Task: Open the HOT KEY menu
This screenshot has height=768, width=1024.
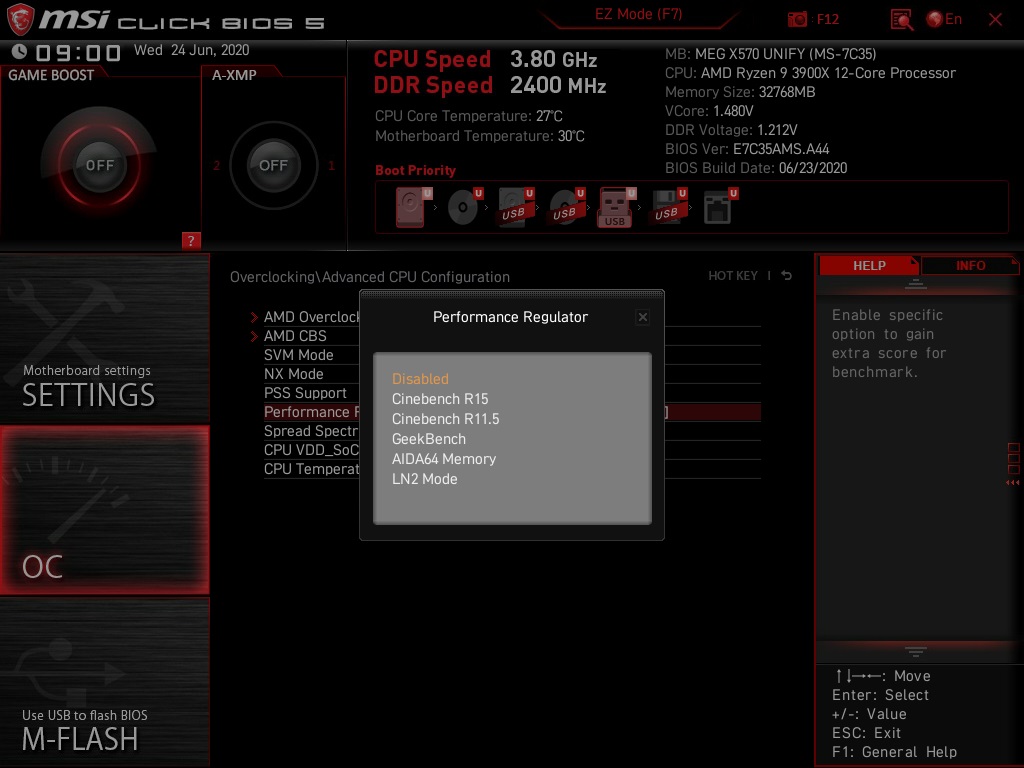Action: (733, 276)
